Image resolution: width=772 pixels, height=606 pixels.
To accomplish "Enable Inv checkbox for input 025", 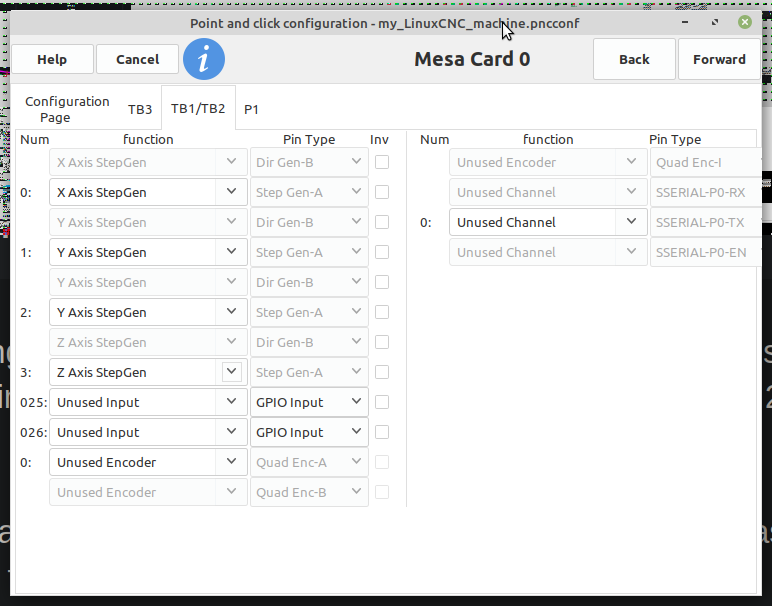I will coord(382,403).
